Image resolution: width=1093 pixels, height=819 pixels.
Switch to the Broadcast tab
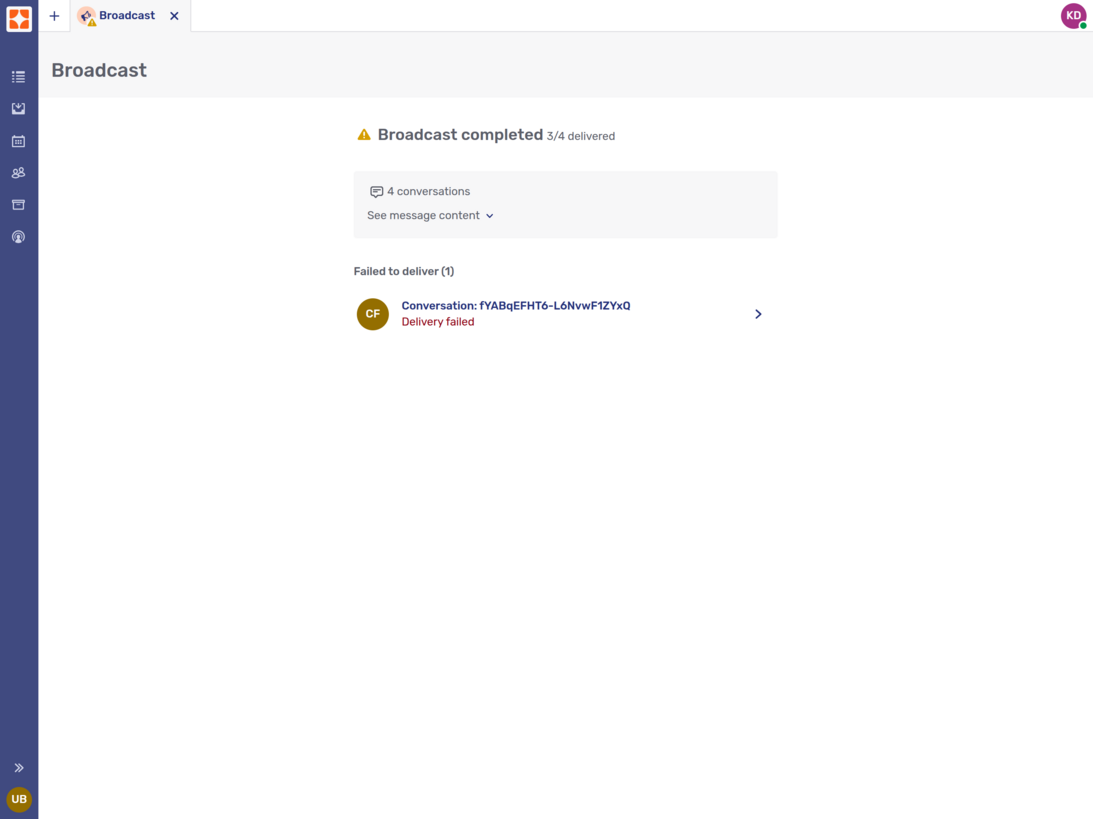125,15
